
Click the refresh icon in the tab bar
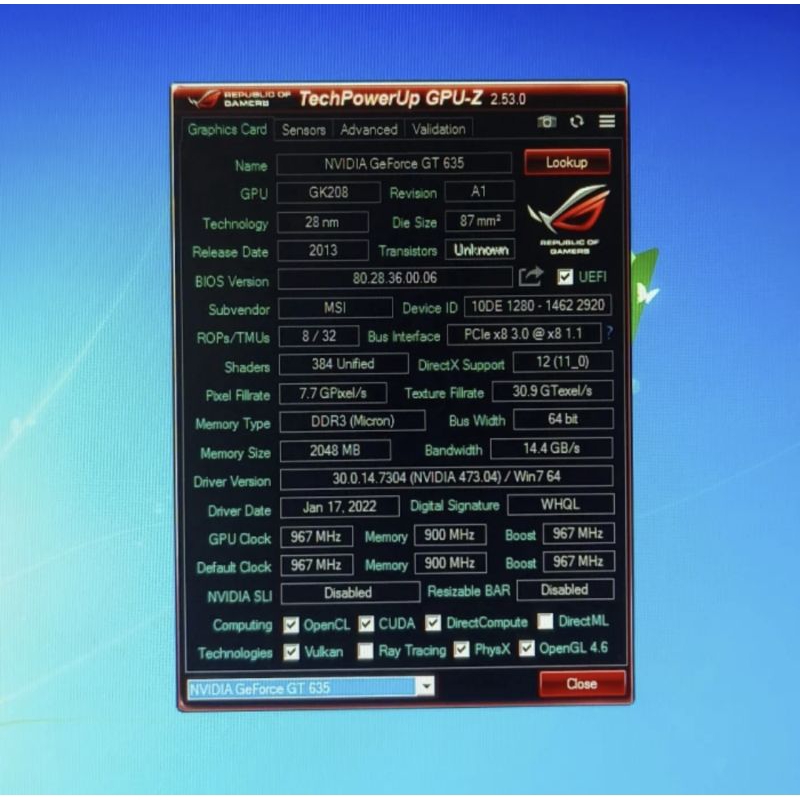click(x=577, y=122)
